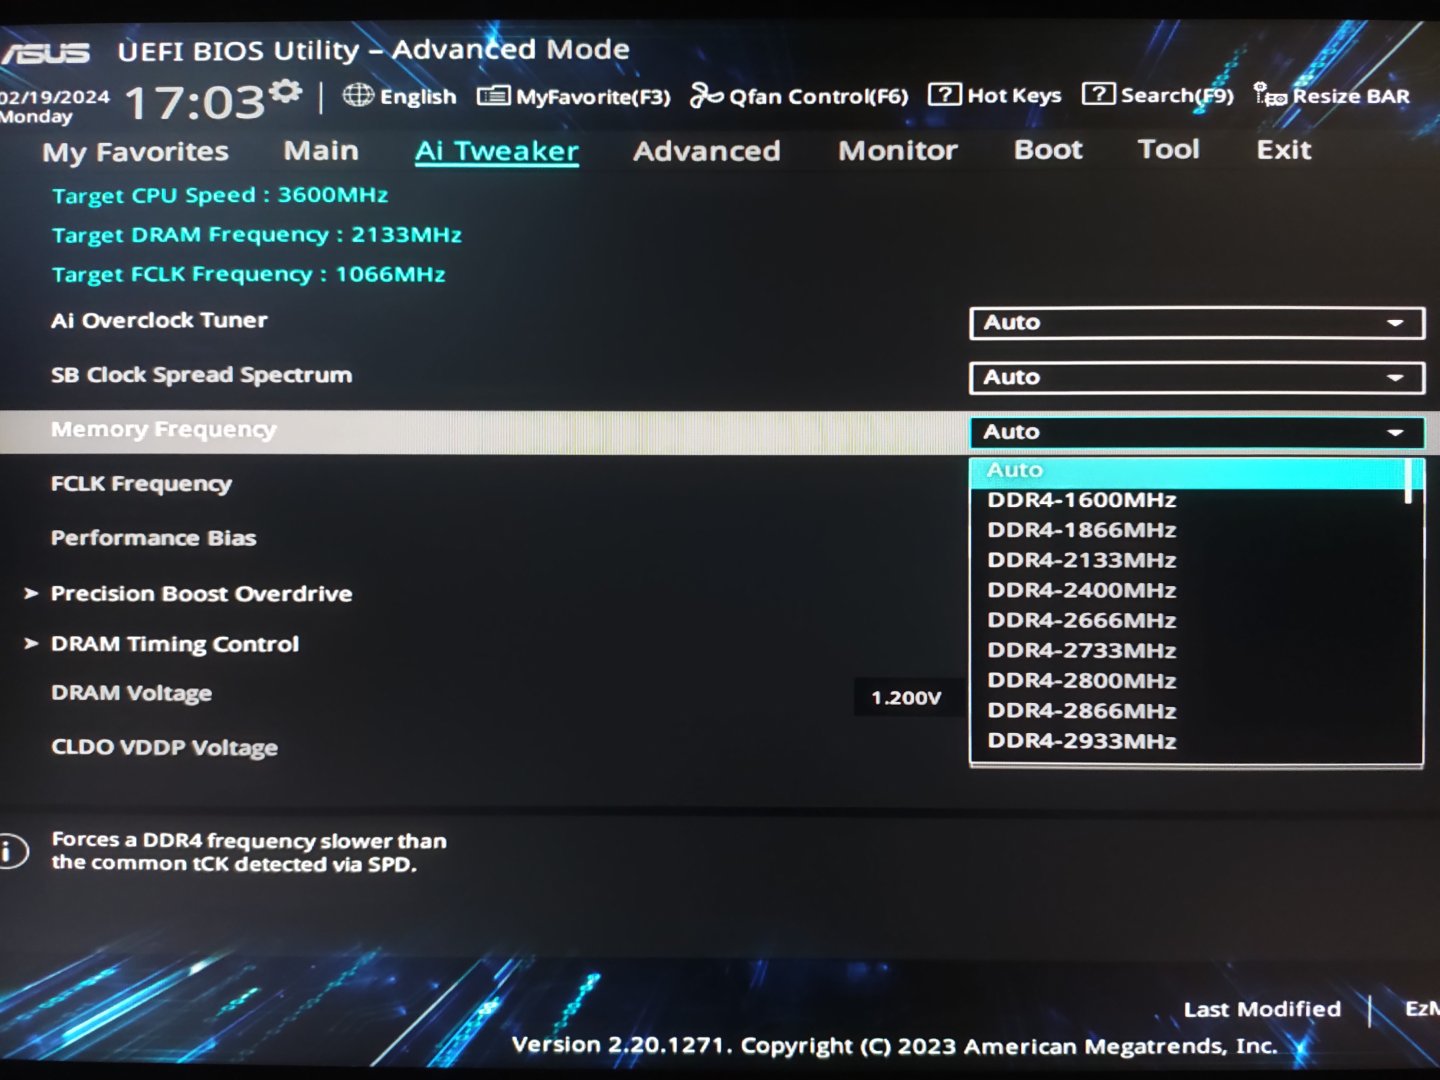The image size is (1440, 1080).
Task: Click the MyFavorite list icon
Action: tap(493, 96)
